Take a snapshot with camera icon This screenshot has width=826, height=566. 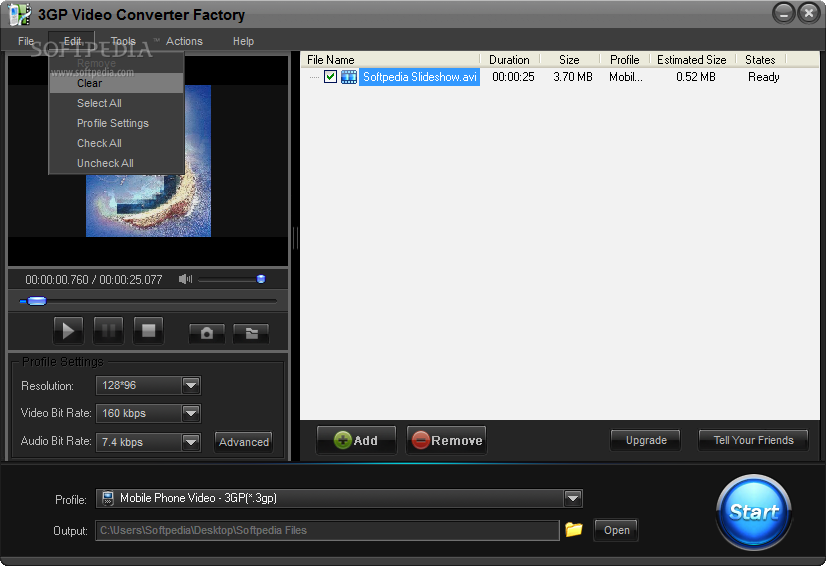click(x=207, y=333)
